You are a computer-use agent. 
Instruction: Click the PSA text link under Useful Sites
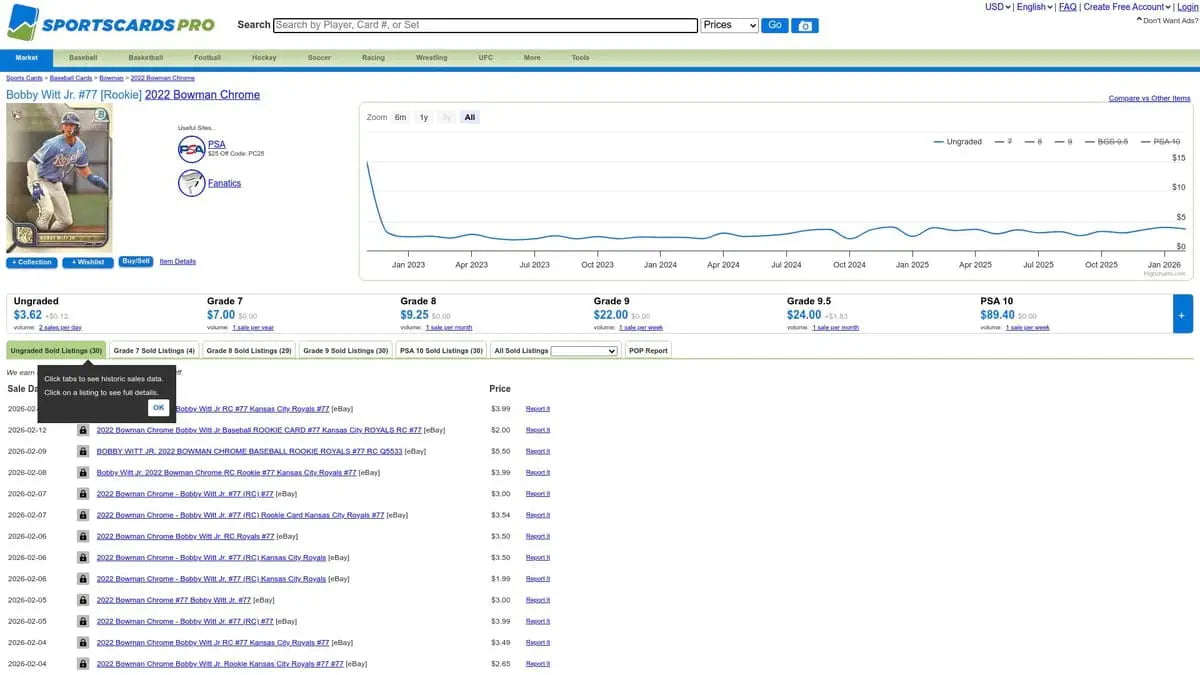(216, 145)
